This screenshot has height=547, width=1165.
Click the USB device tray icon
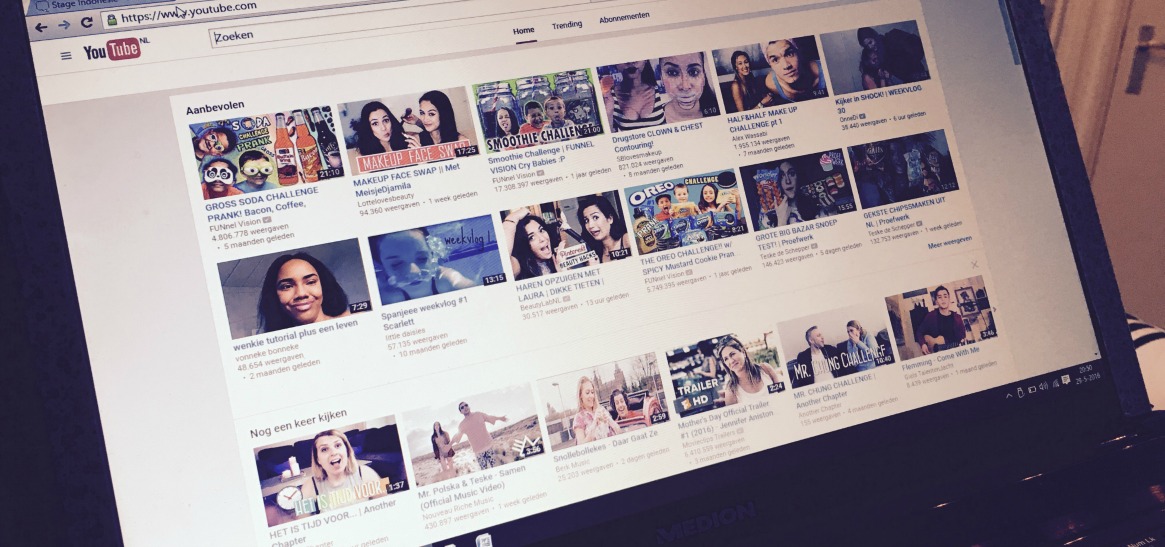pos(1021,392)
